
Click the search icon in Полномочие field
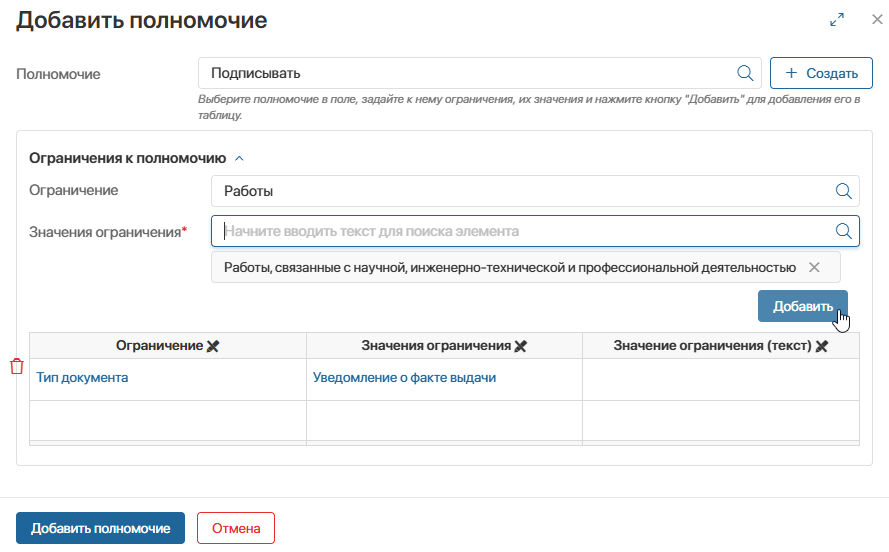[x=745, y=73]
